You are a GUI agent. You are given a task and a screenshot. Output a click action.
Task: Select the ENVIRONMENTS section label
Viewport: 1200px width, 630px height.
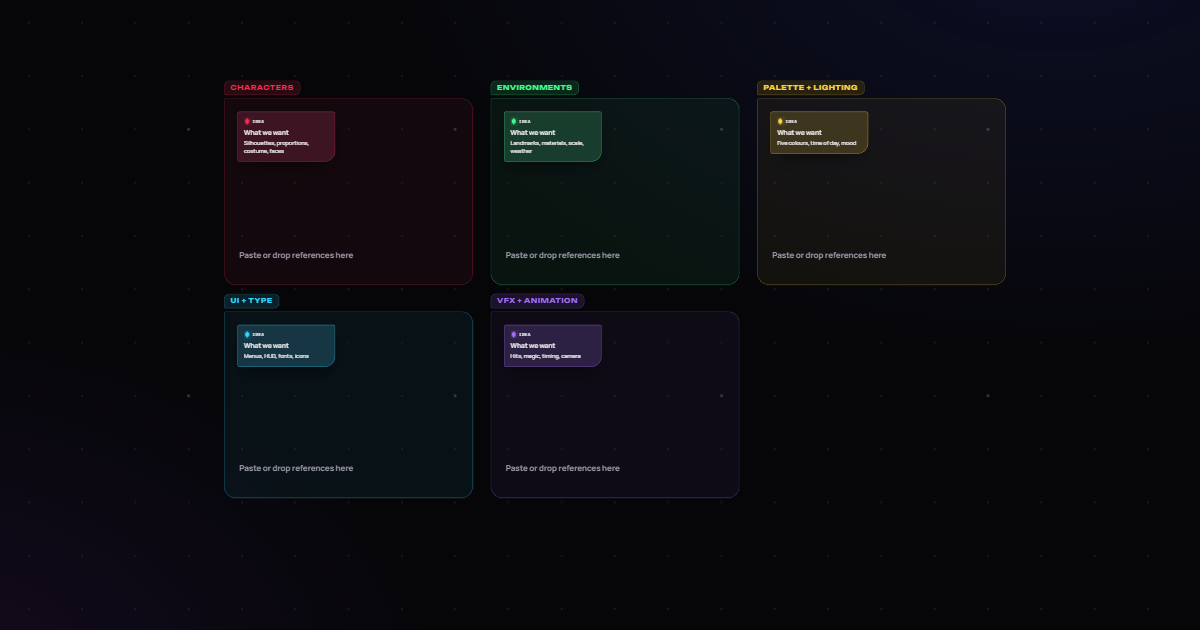534,88
